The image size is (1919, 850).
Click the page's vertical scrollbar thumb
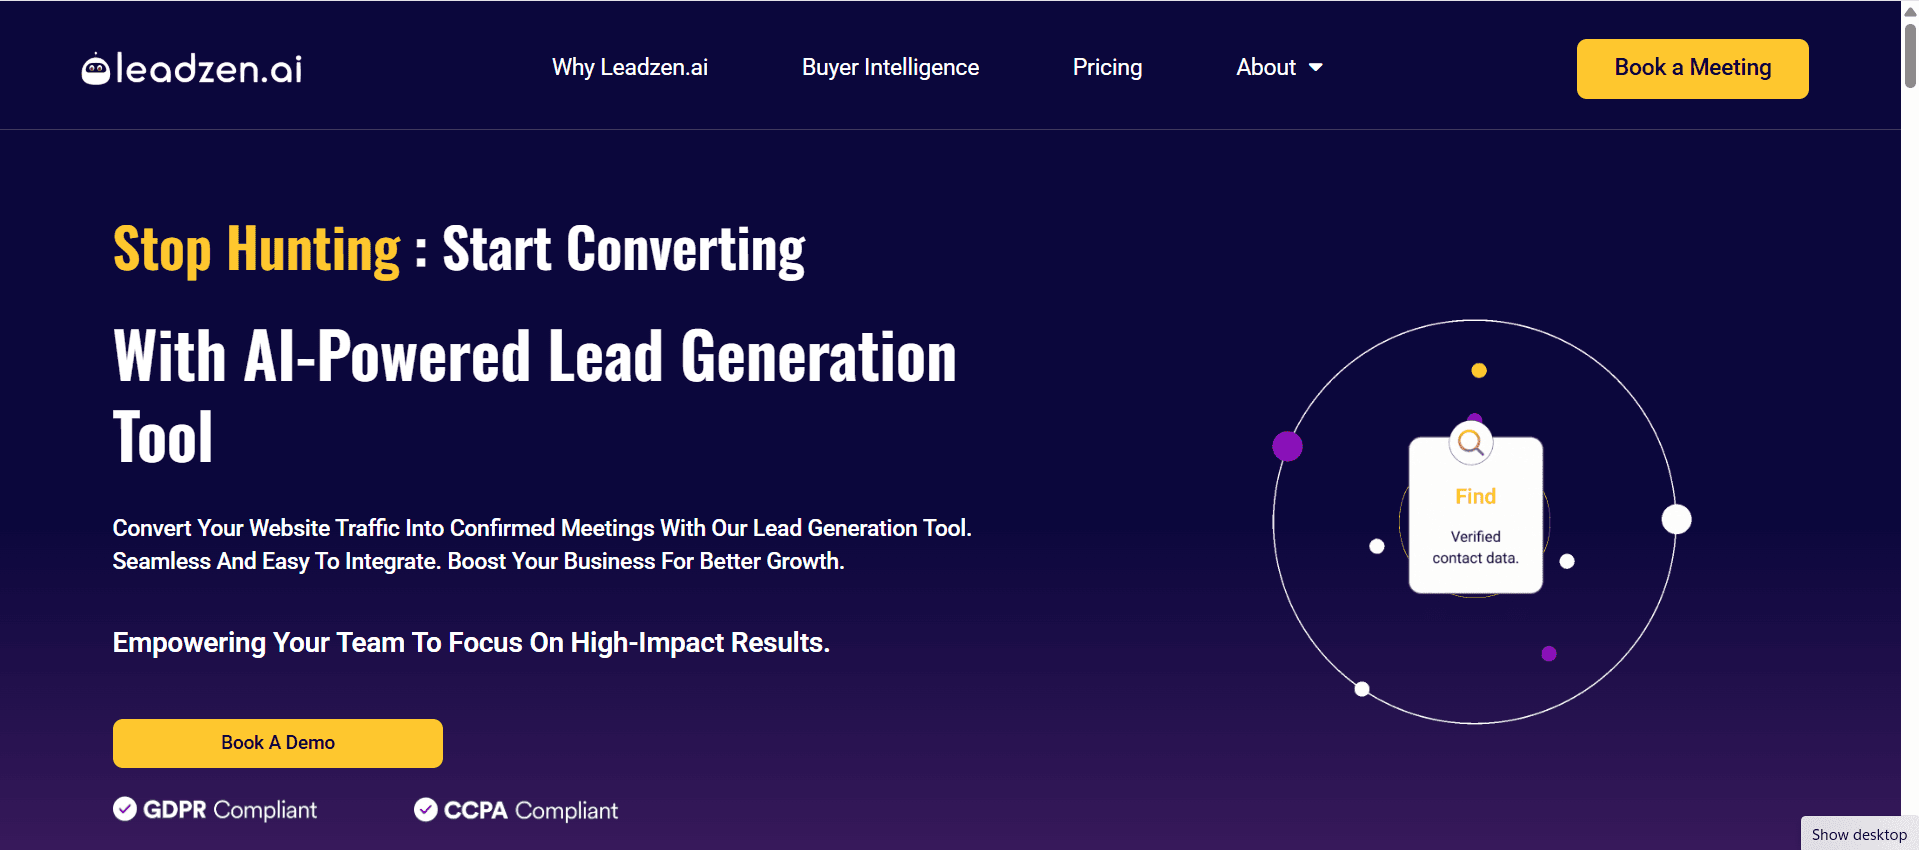[1910, 55]
